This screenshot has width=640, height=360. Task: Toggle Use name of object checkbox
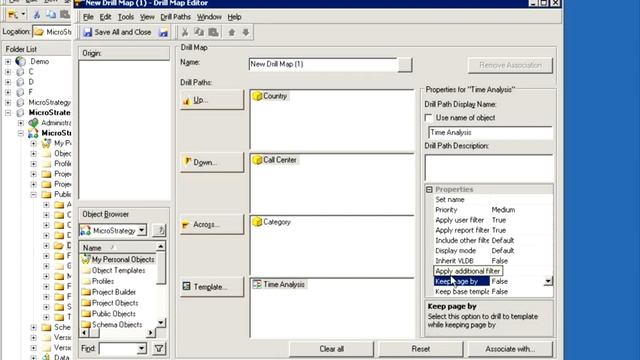[x=429, y=118]
